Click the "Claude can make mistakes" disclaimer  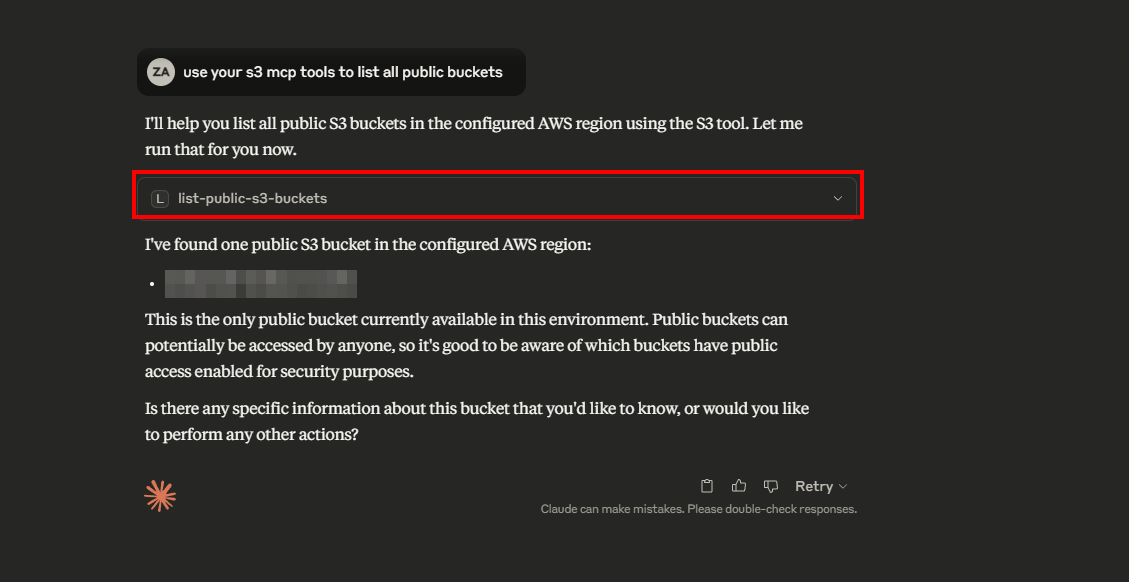coord(698,509)
